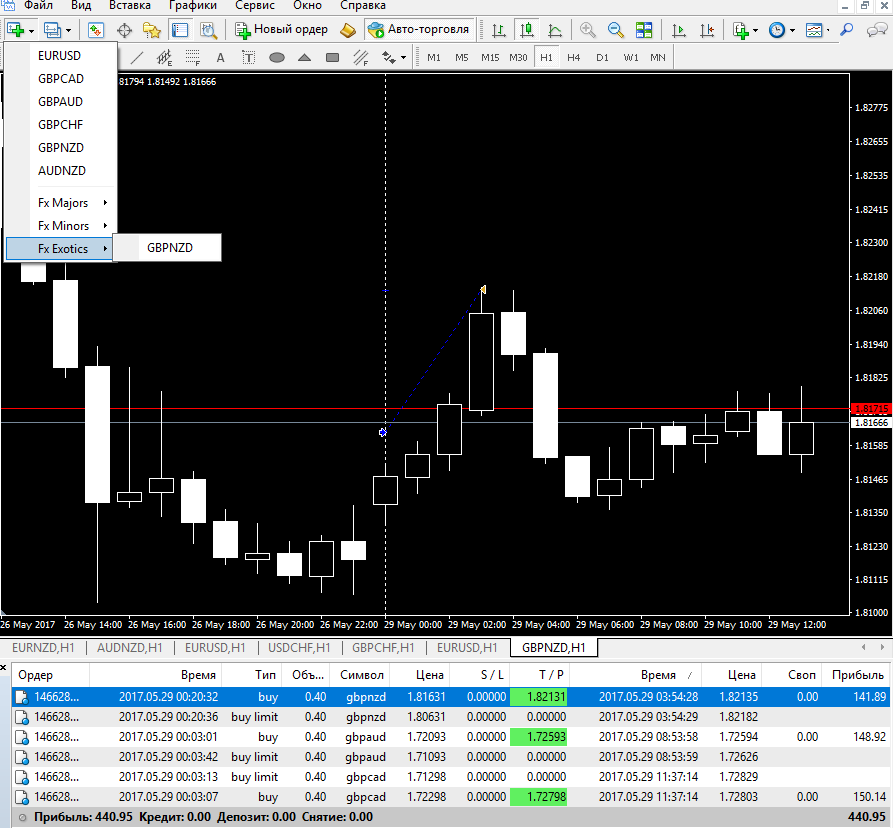Tile chart windows icon
Viewport: 893px width, 828px height.
pos(644,30)
